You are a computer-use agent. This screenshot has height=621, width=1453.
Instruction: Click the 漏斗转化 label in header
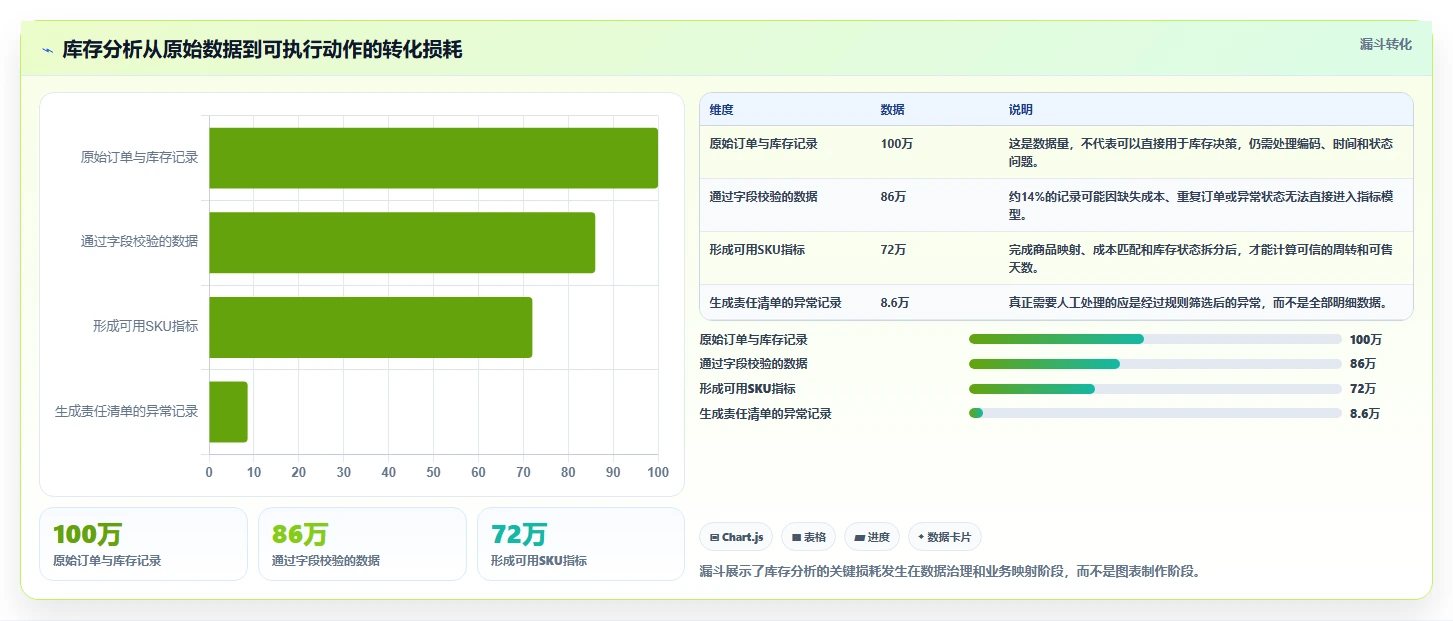[x=1386, y=44]
